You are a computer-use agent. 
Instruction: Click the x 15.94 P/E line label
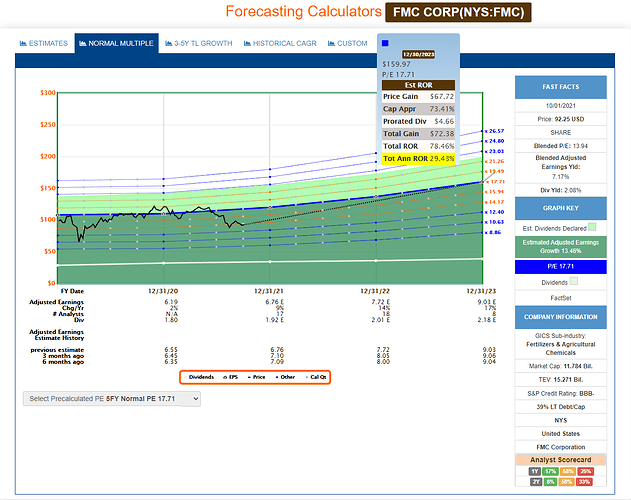click(x=494, y=192)
